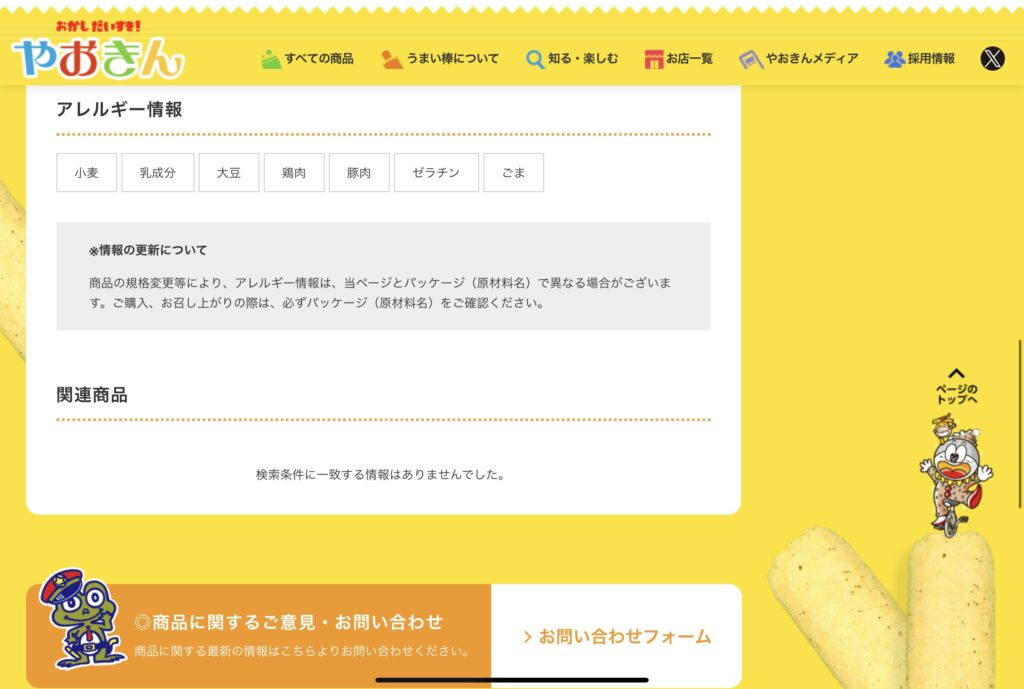This screenshot has height=689, width=1024.
Task: Open the X social media icon
Action: 992,59
